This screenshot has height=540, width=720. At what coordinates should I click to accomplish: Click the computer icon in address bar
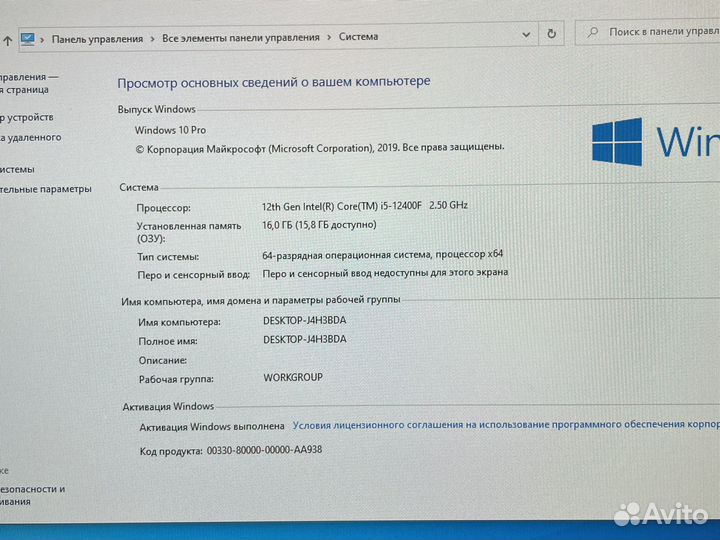point(28,39)
